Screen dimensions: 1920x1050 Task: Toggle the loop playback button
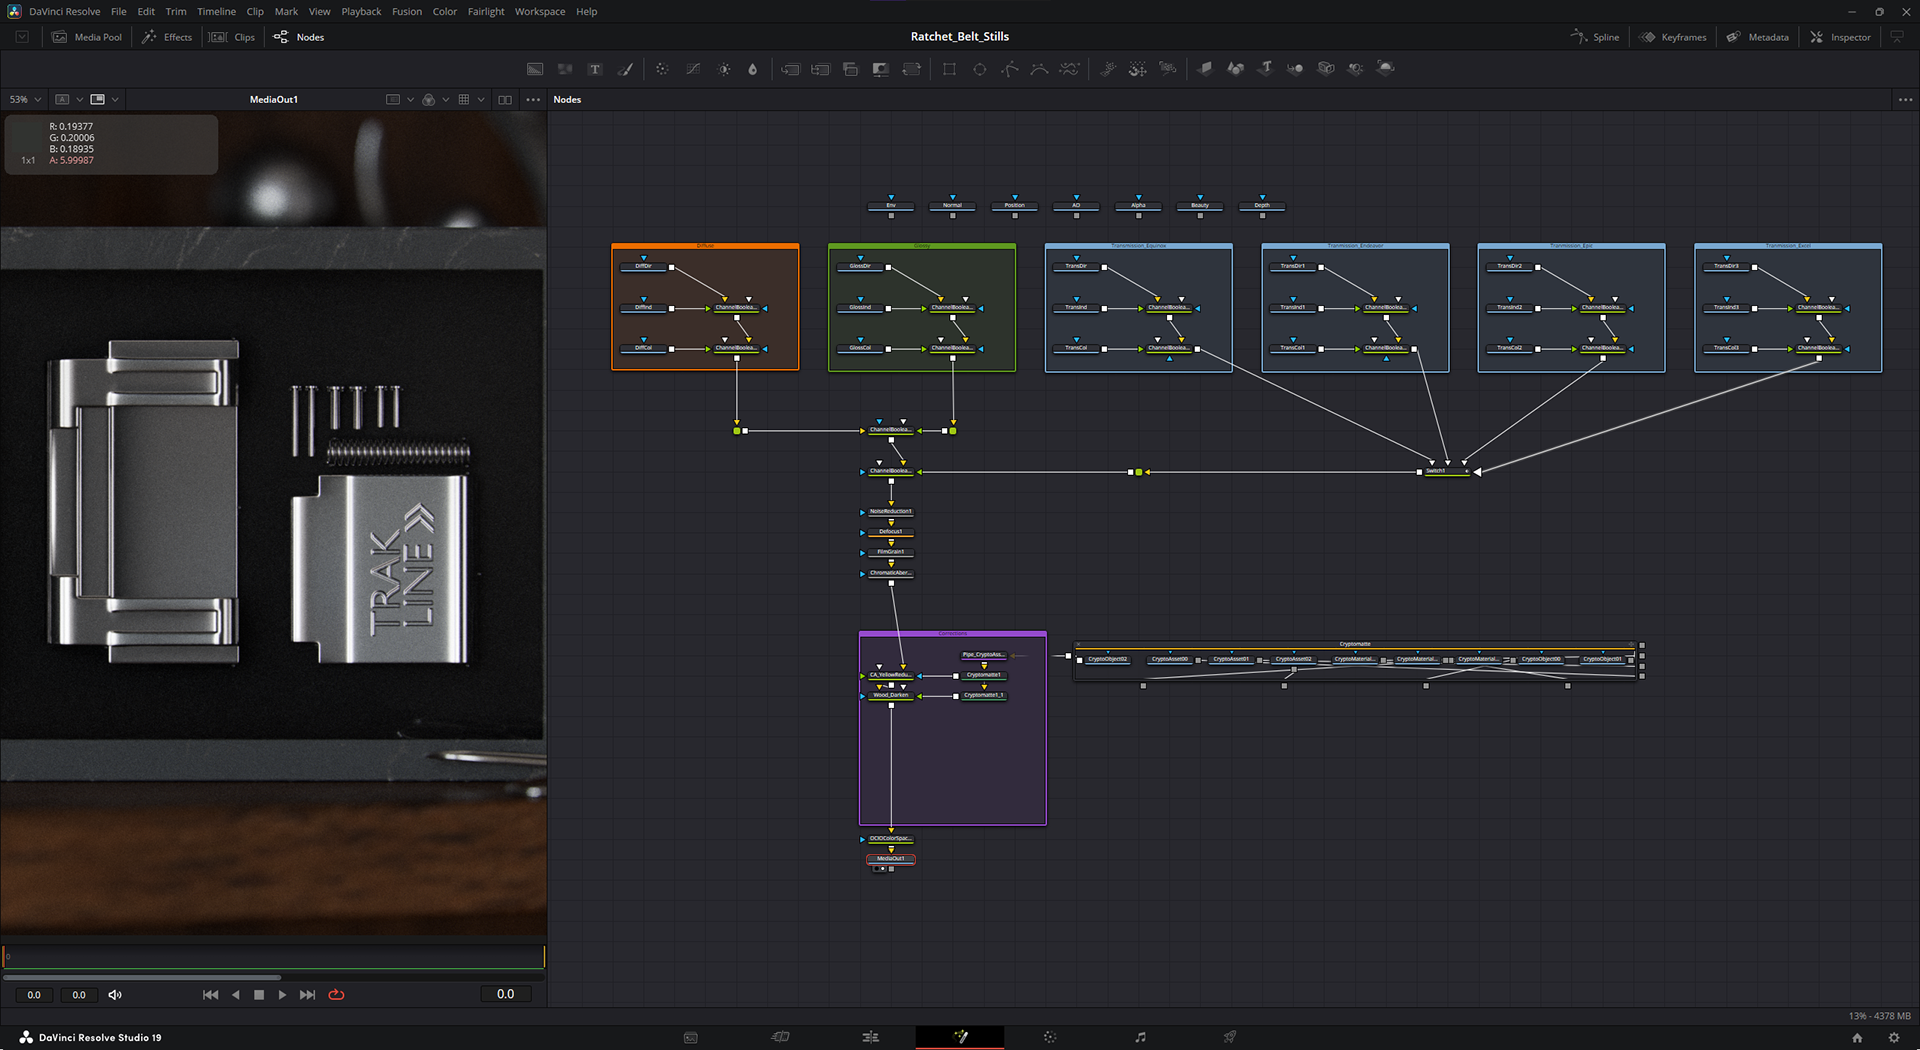[x=336, y=995]
